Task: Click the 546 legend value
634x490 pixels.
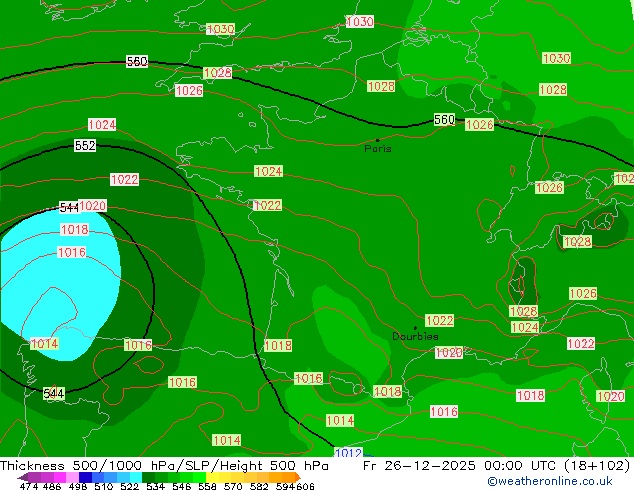Action: pyautogui.click(x=182, y=486)
